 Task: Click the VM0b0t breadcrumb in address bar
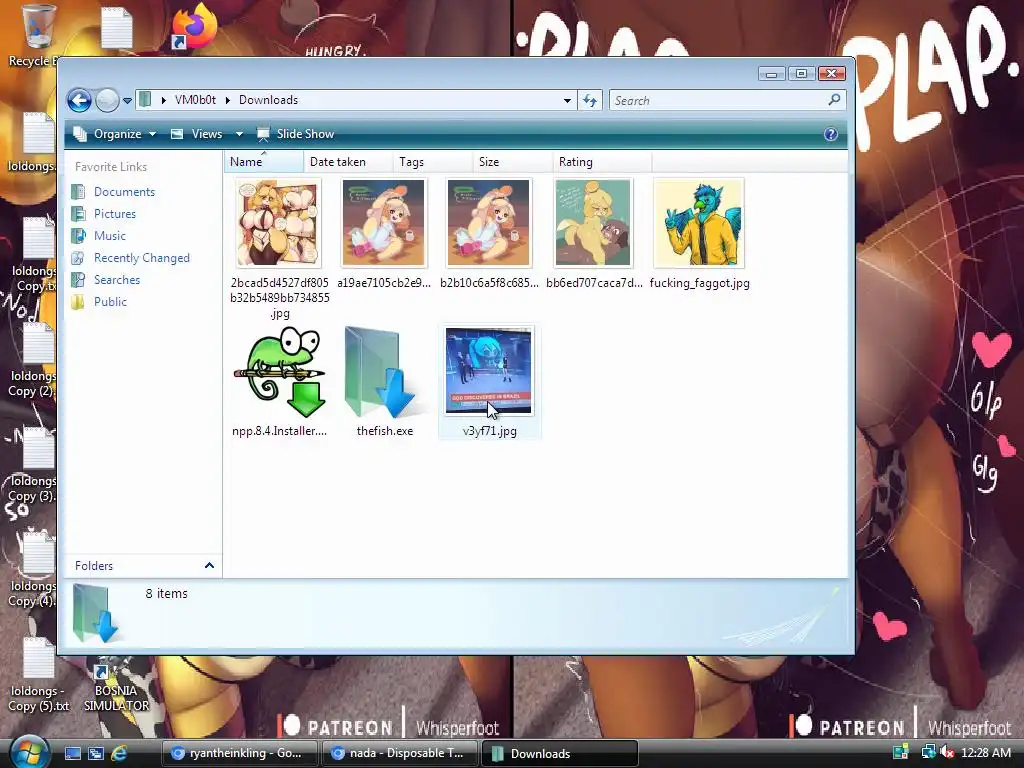pyautogui.click(x=195, y=100)
